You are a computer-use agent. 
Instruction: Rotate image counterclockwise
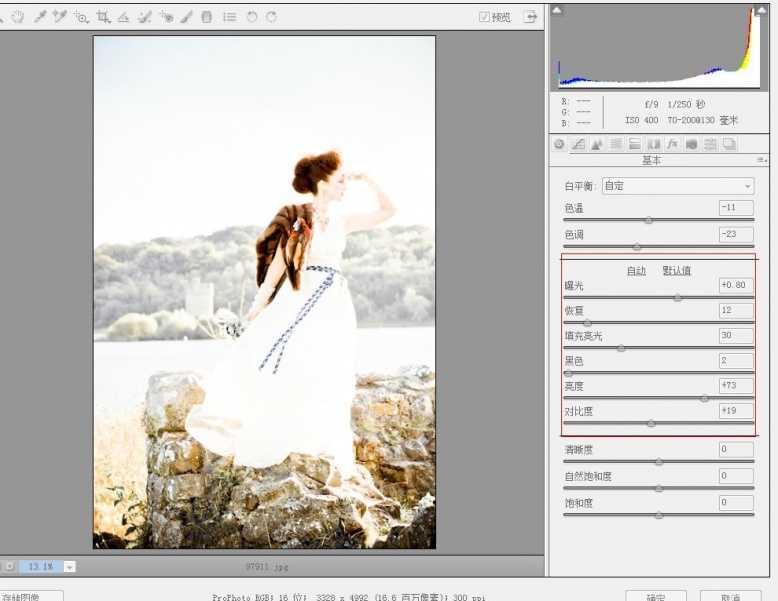[x=252, y=17]
